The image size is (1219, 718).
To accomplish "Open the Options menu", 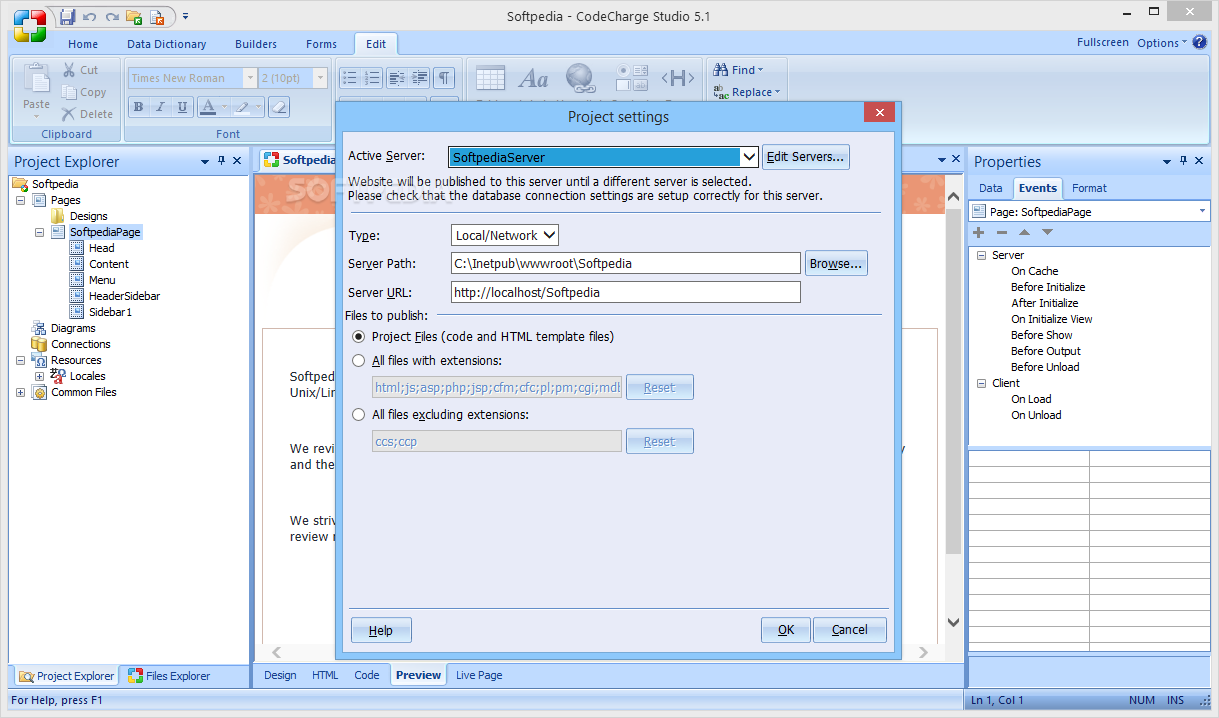I will click(1161, 43).
